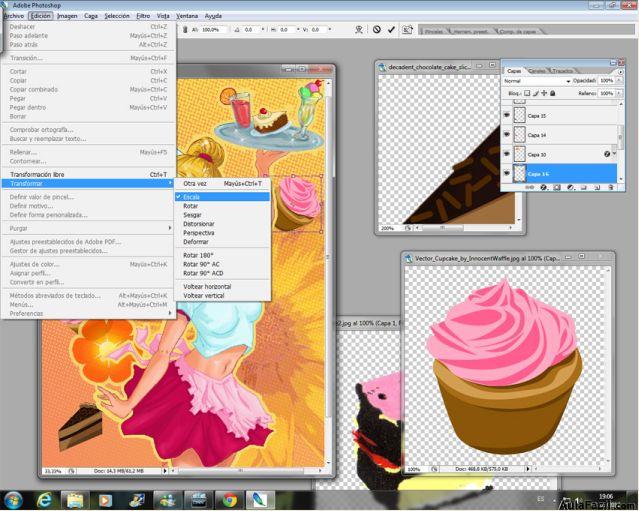Open the Edición menu

(41, 16)
